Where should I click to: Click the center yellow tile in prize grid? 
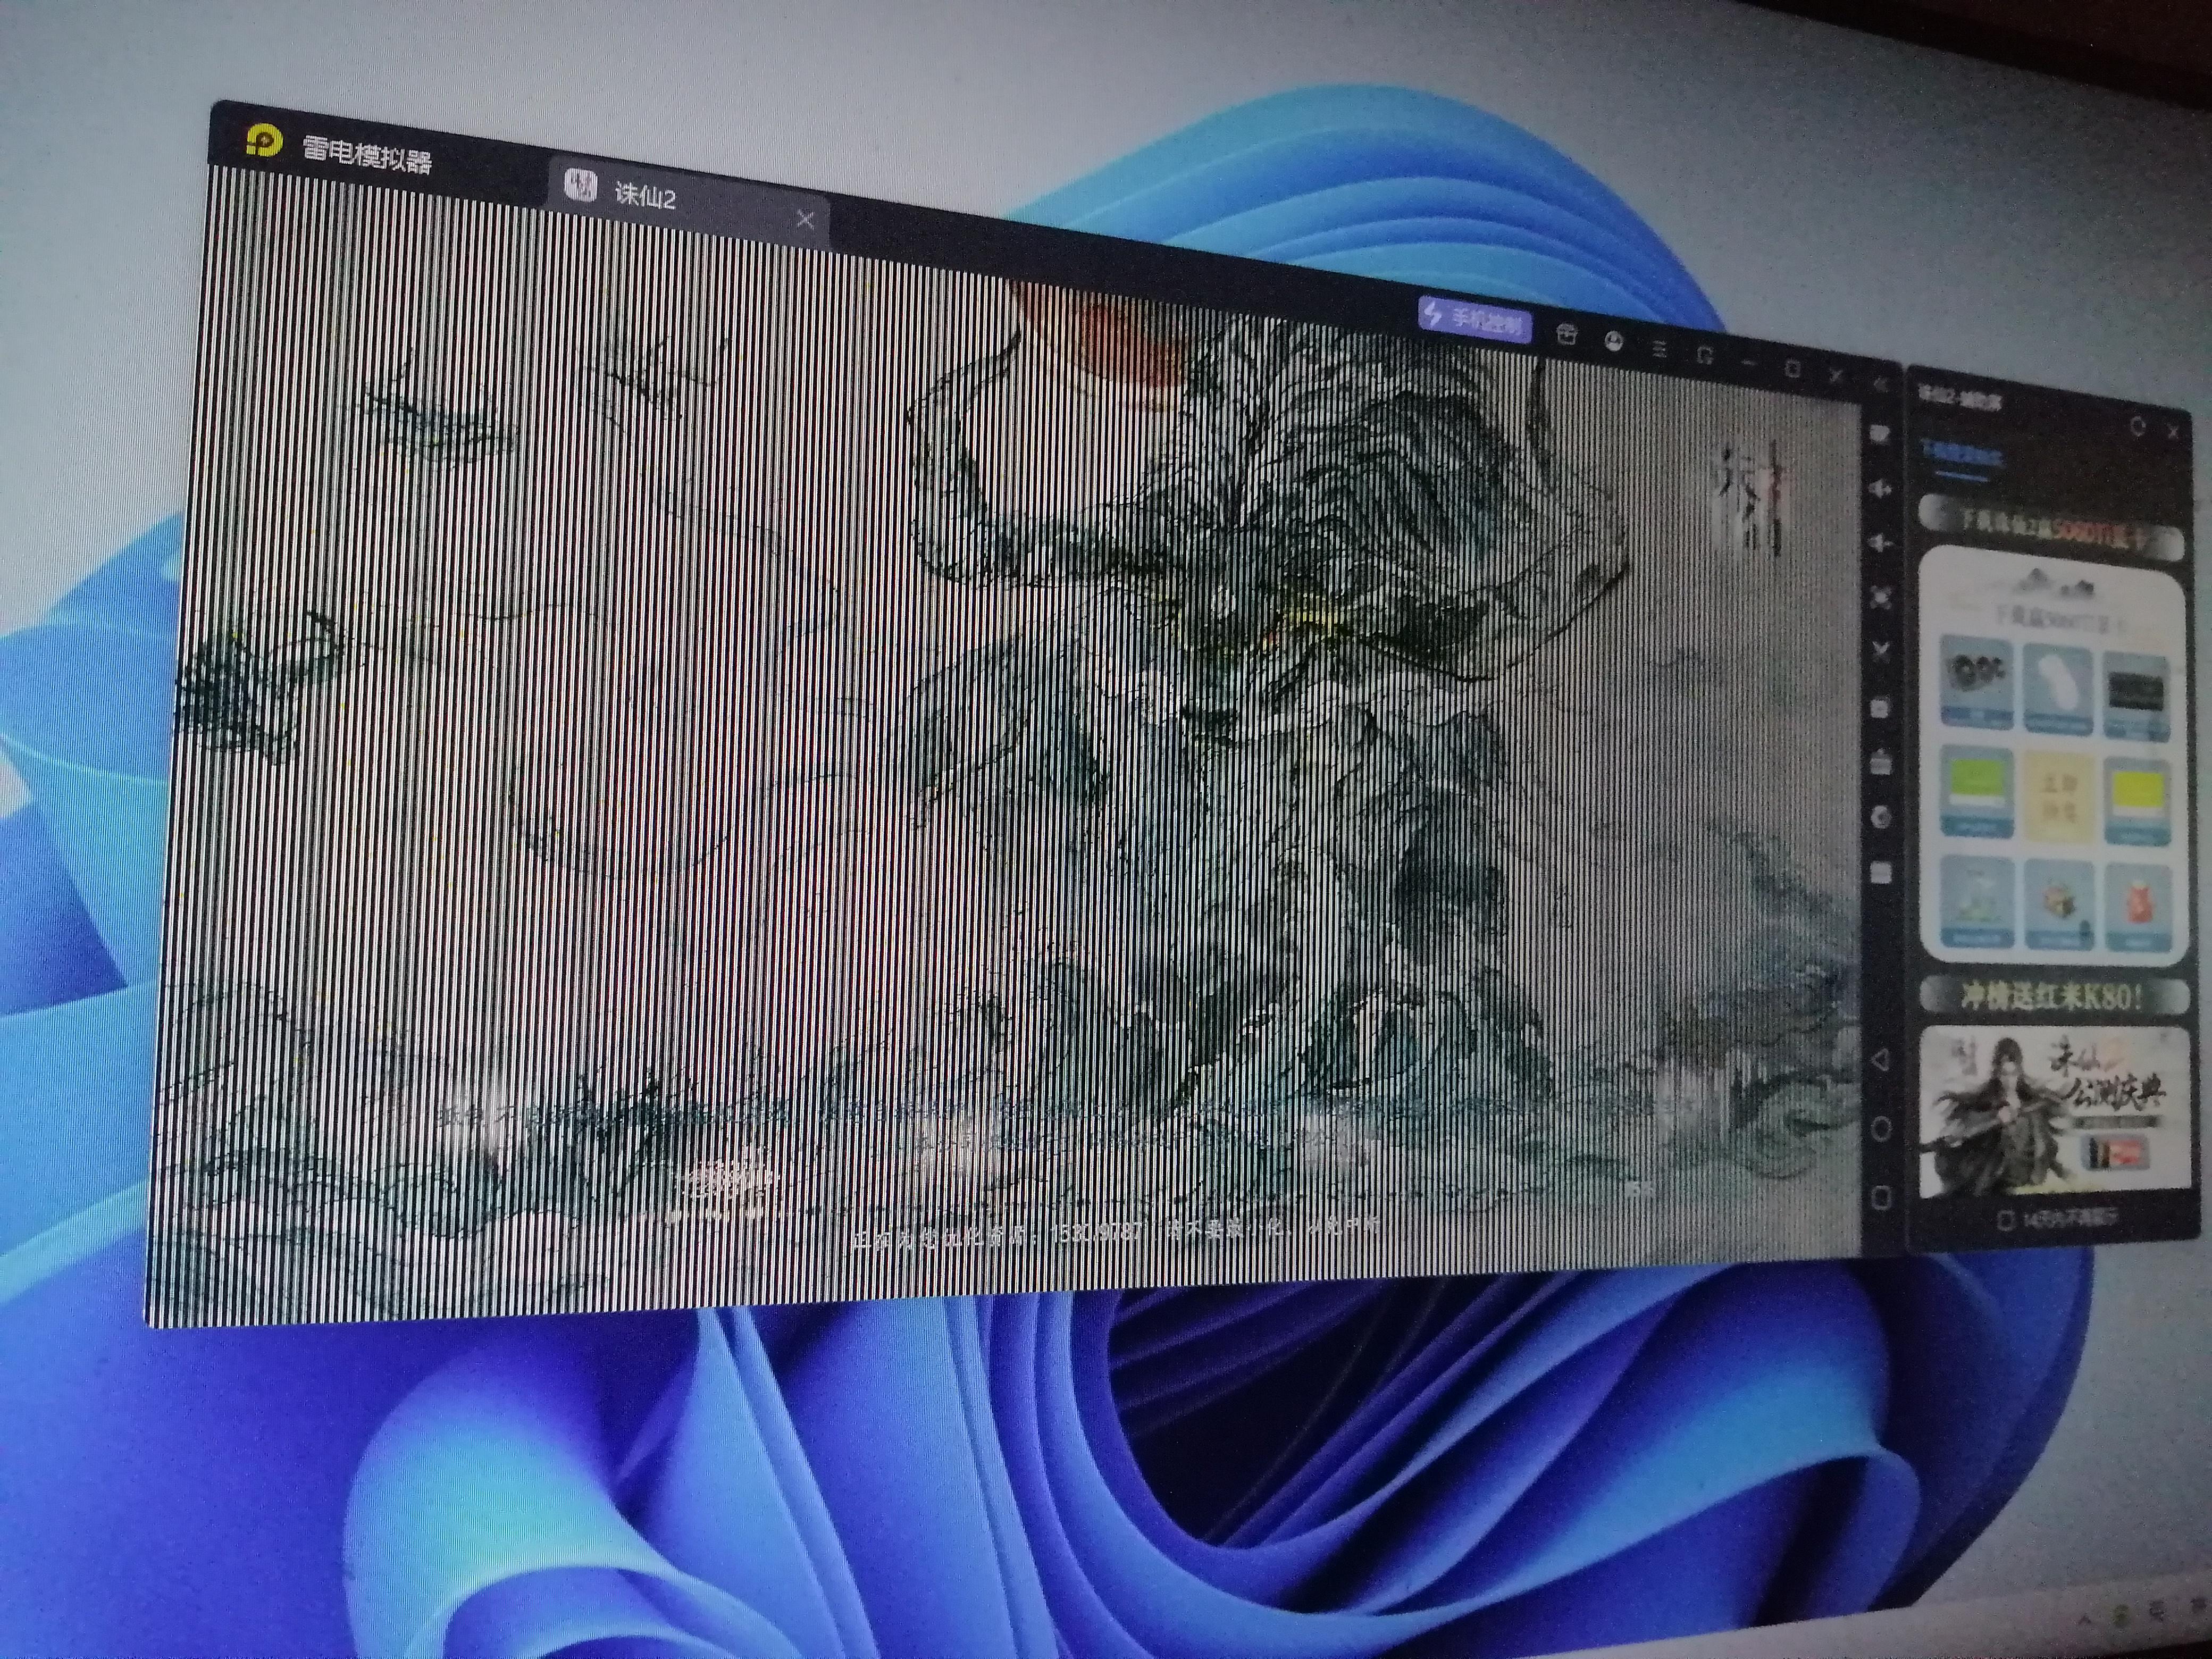coord(2058,796)
